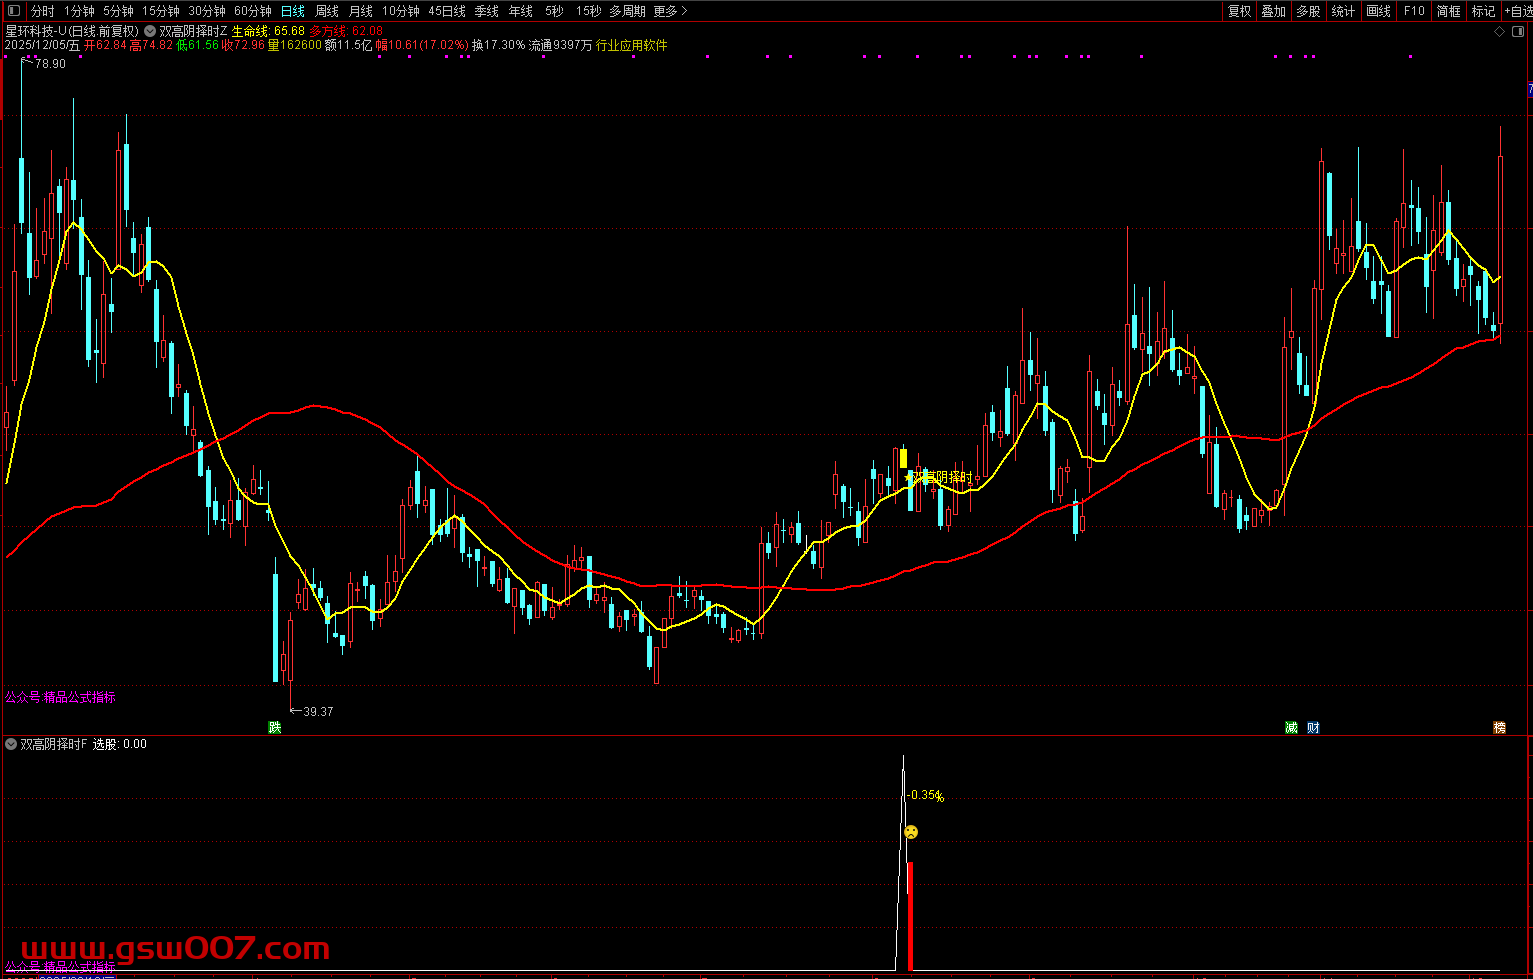Select the 60分钟 period tab
The width and height of the screenshot is (1533, 979).
pyautogui.click(x=253, y=11)
